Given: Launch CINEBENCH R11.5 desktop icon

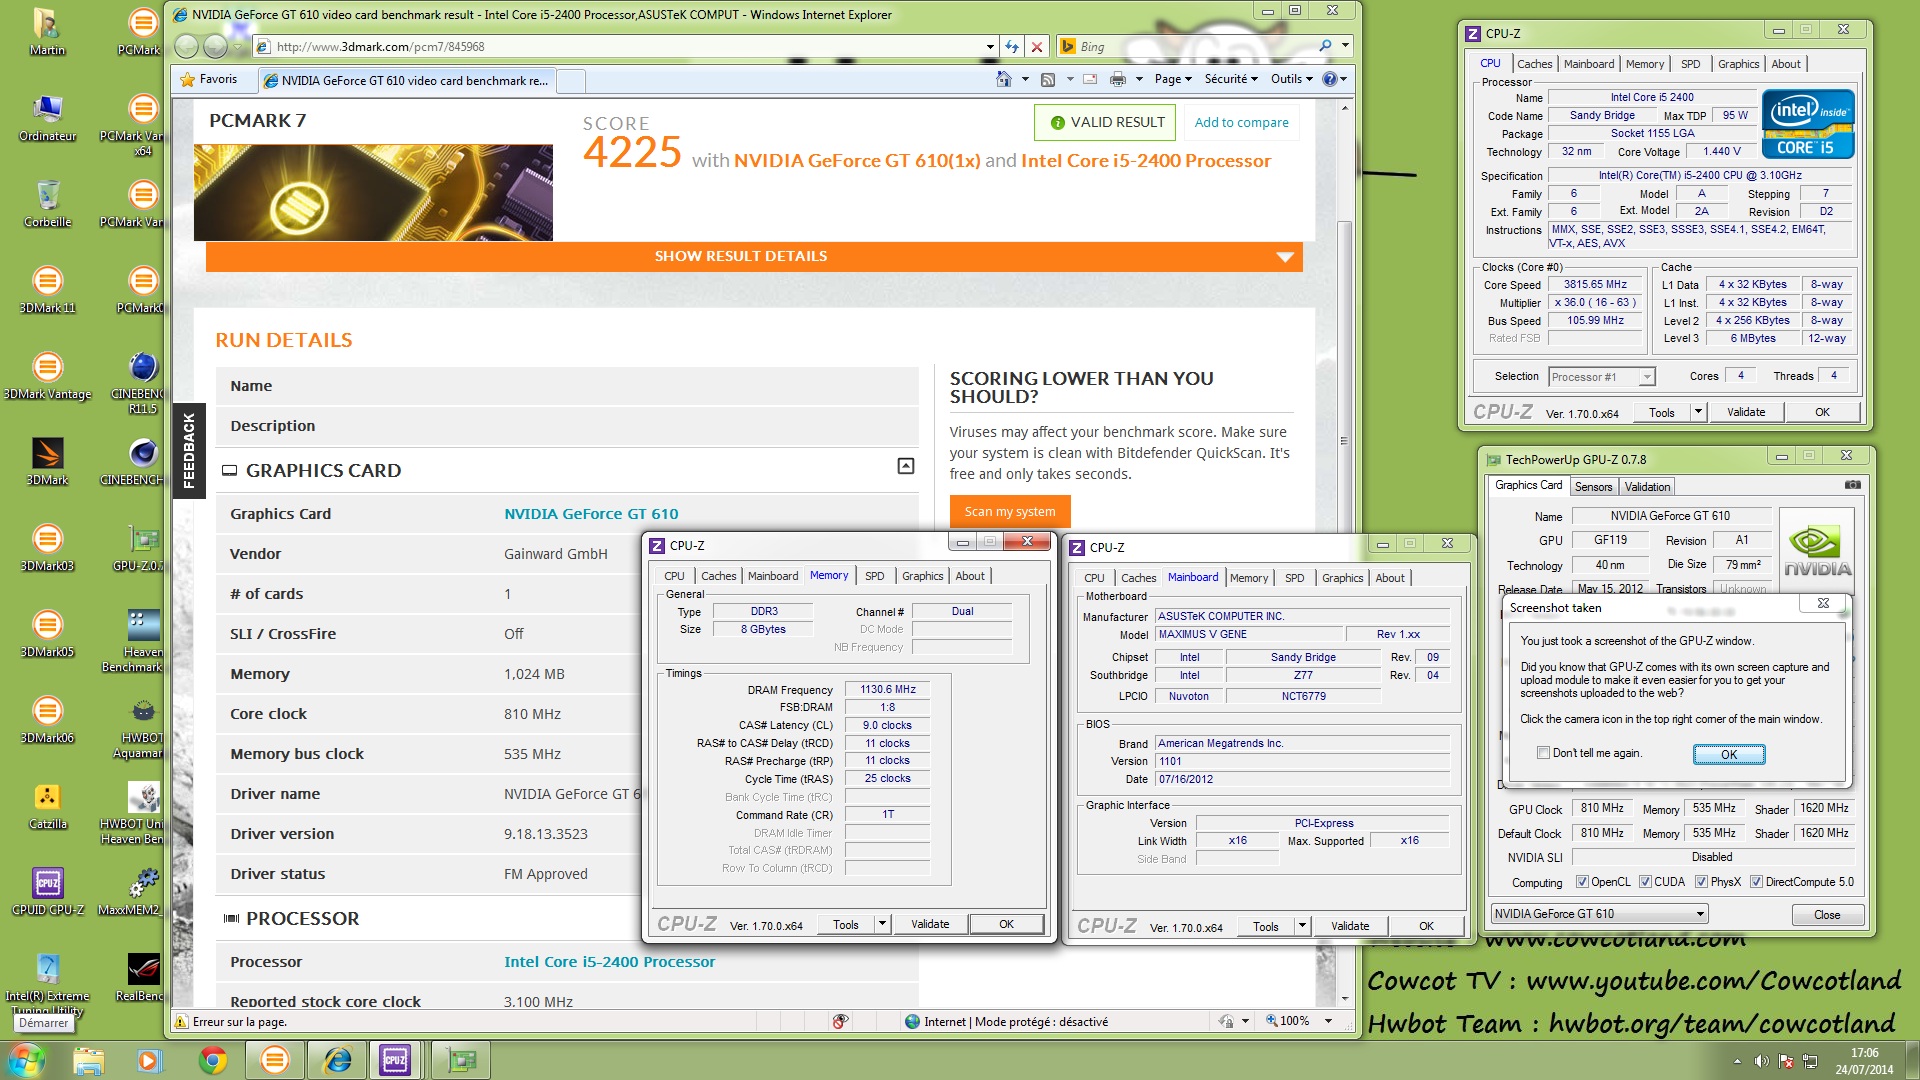Looking at the screenshot, I should point(143,382).
